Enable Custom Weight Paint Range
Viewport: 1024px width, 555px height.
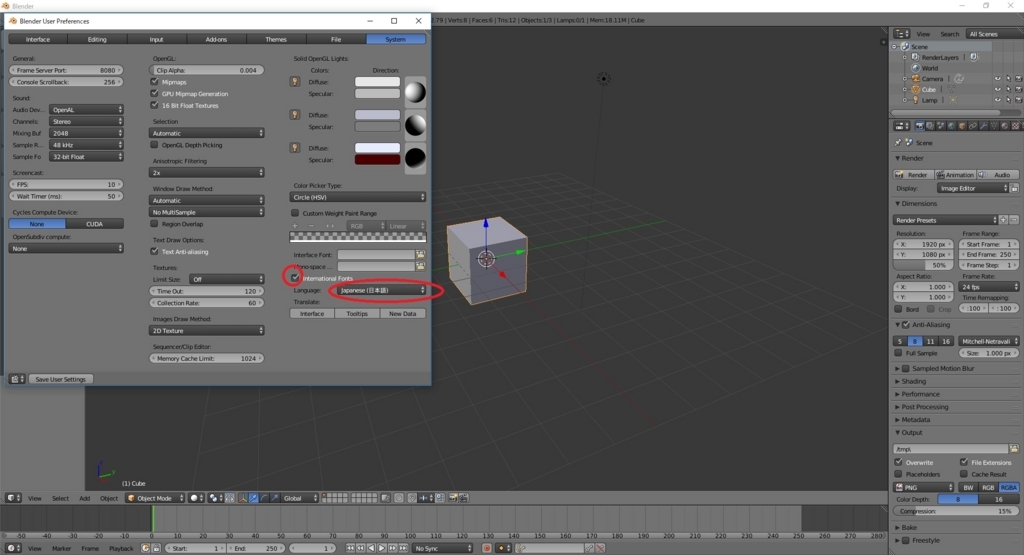coord(295,213)
